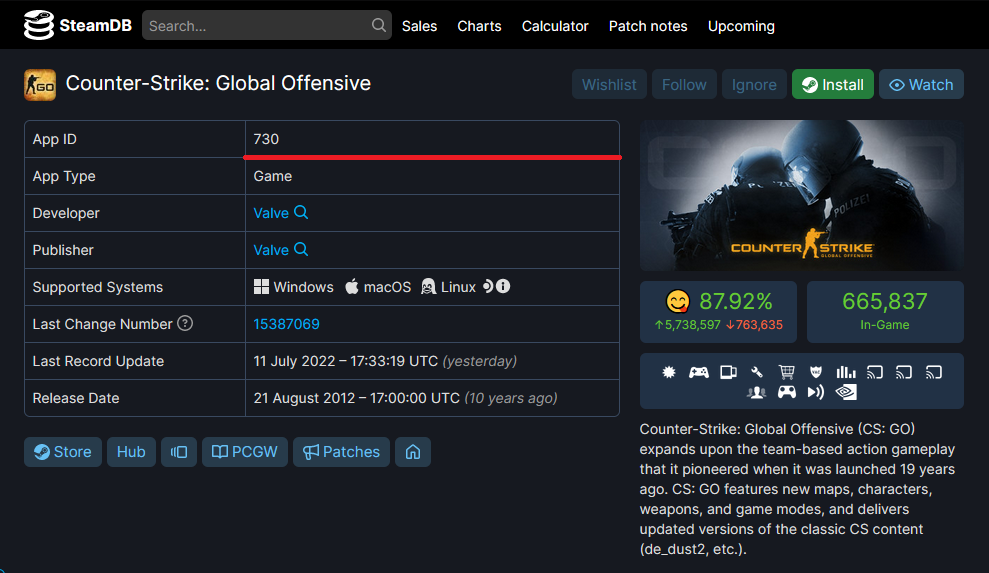
Task: Click the Ignore button
Action: click(x=754, y=85)
